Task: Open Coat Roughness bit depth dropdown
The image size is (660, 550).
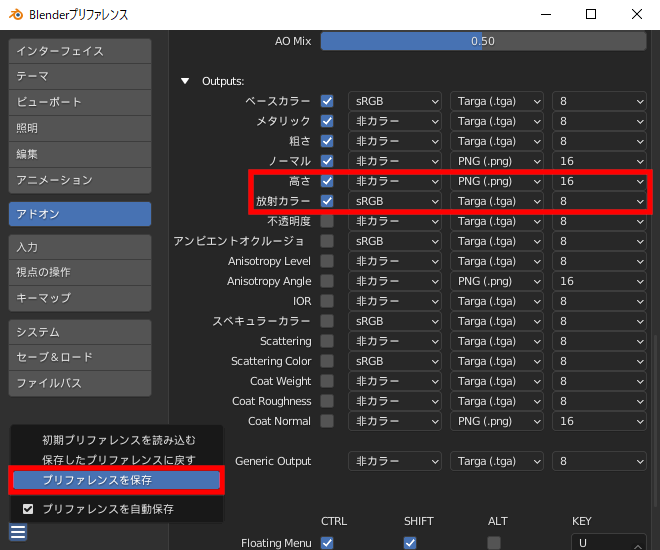Action: pyautogui.click(x=599, y=401)
